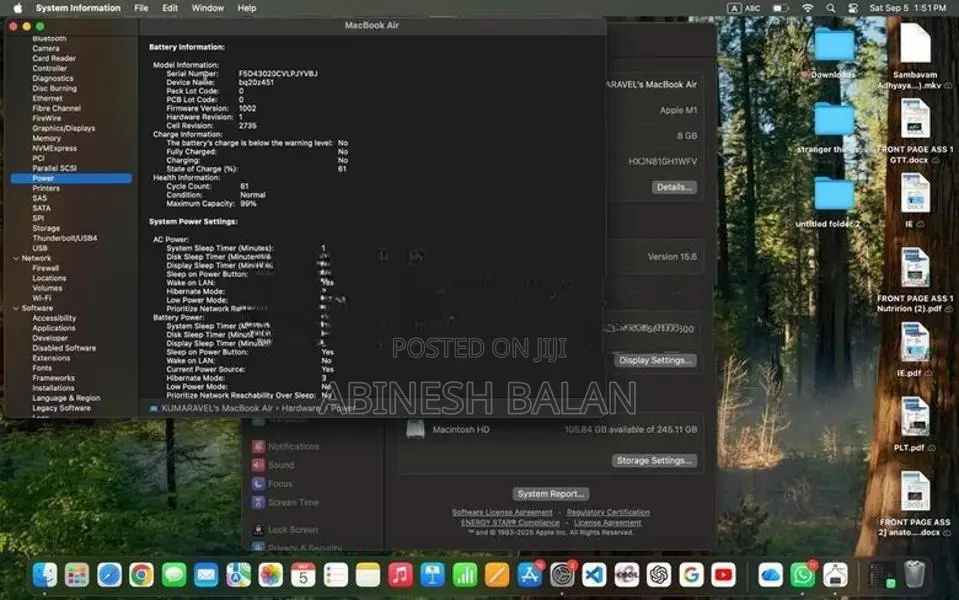Screen dimensions: 959x600
Task: Open the App Store in the Dock
Action: (x=529, y=575)
